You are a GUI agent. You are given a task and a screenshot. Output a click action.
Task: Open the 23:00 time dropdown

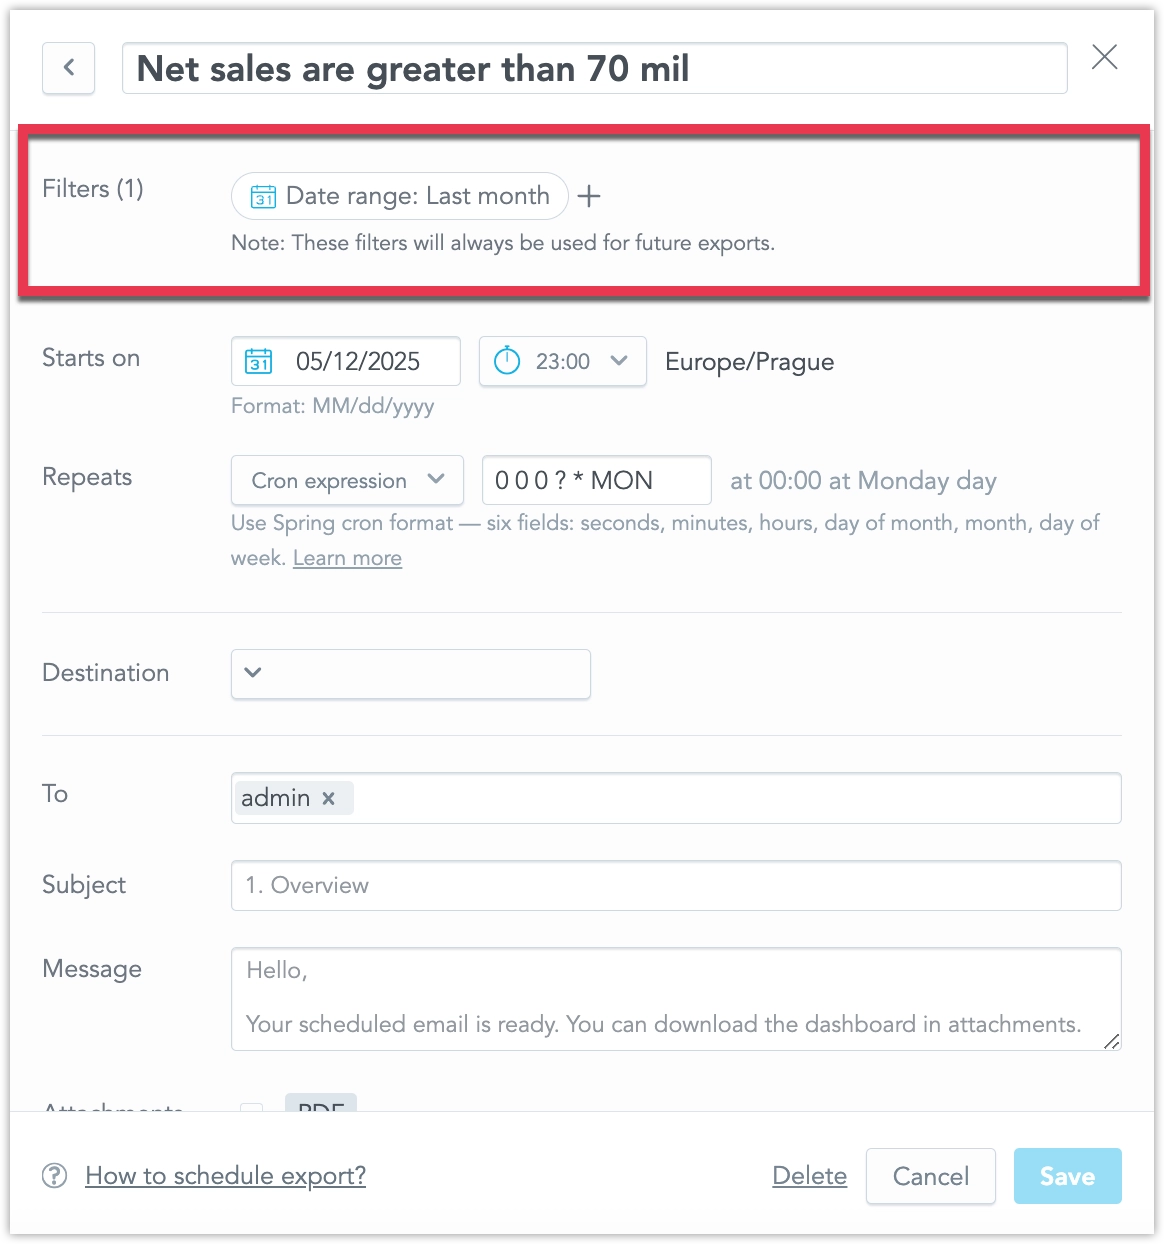619,361
